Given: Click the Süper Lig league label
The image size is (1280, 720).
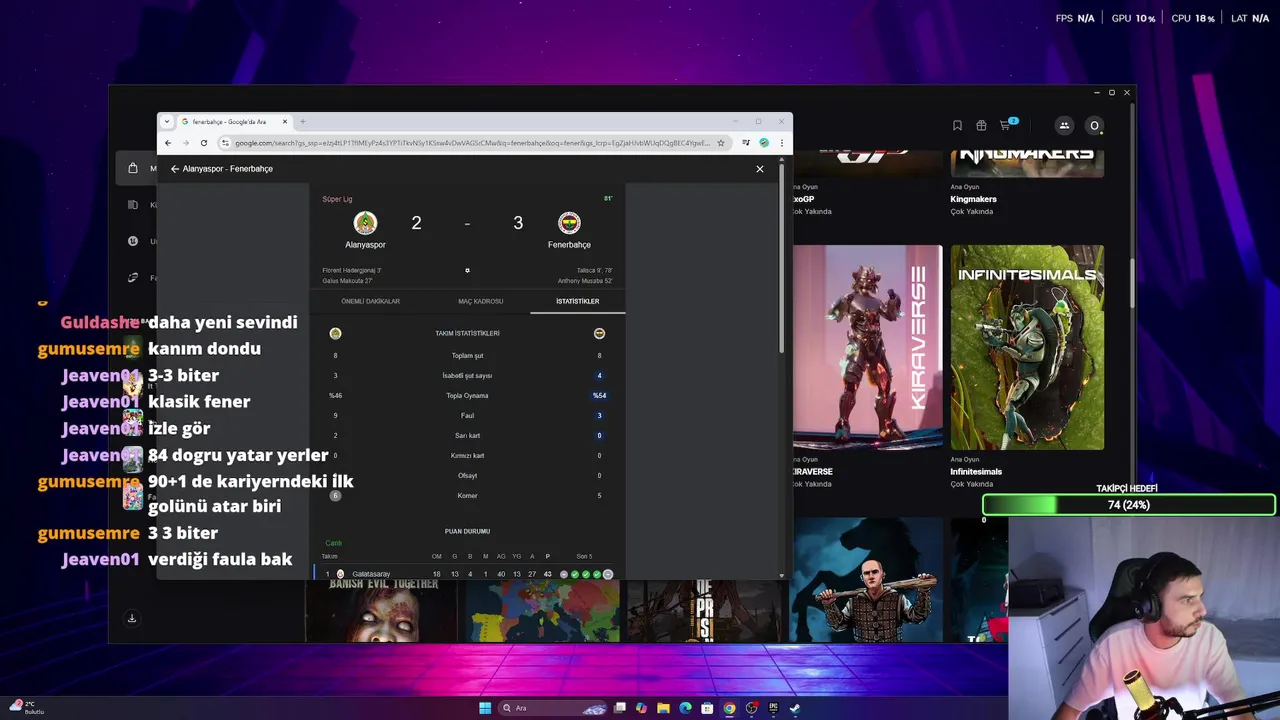Looking at the screenshot, I should [337, 199].
